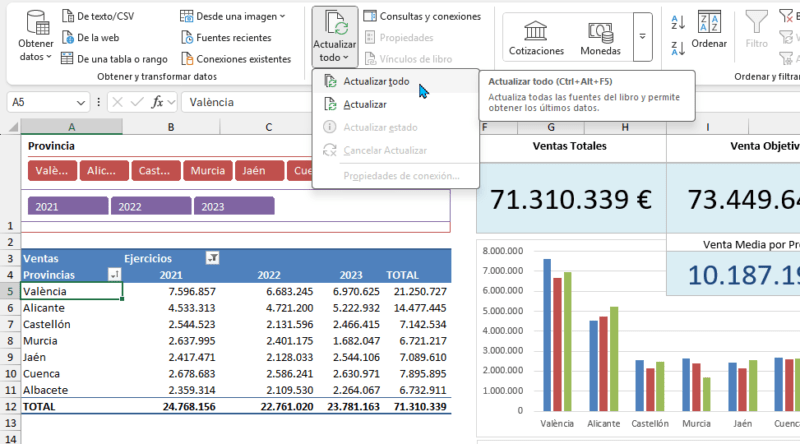The width and height of the screenshot is (800, 444).
Task: Open Desde una imagen dropdown
Action: pyautogui.click(x=233, y=16)
